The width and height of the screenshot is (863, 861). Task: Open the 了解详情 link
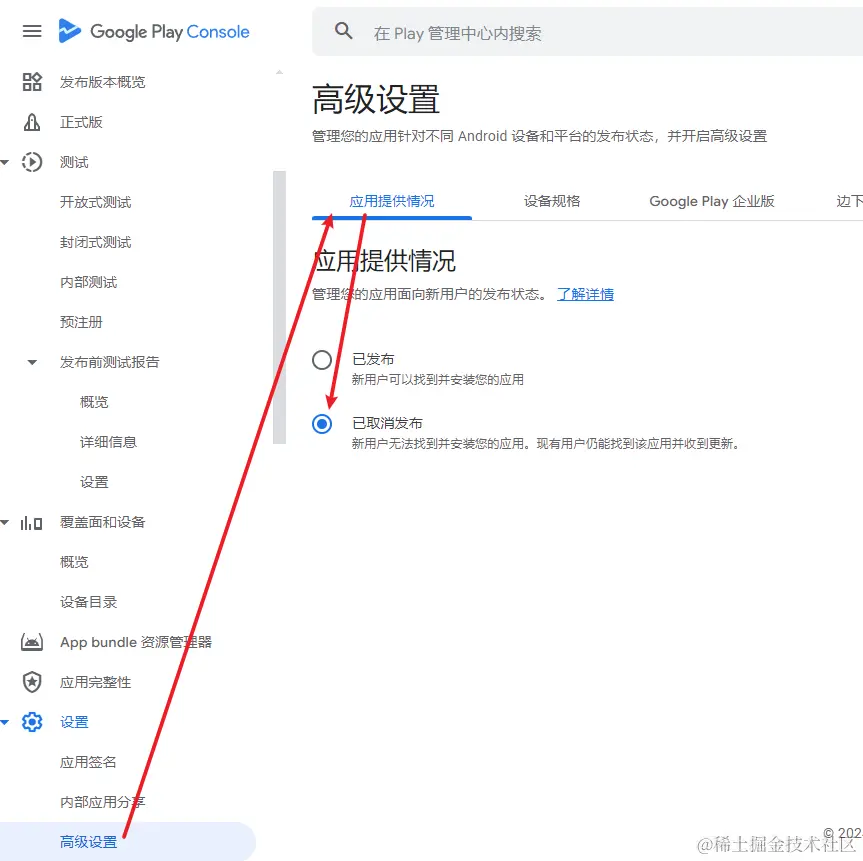pos(585,295)
